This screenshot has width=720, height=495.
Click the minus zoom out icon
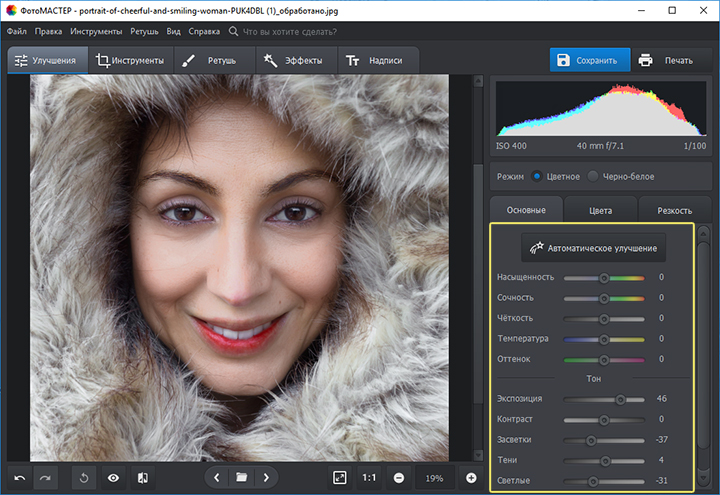point(398,478)
